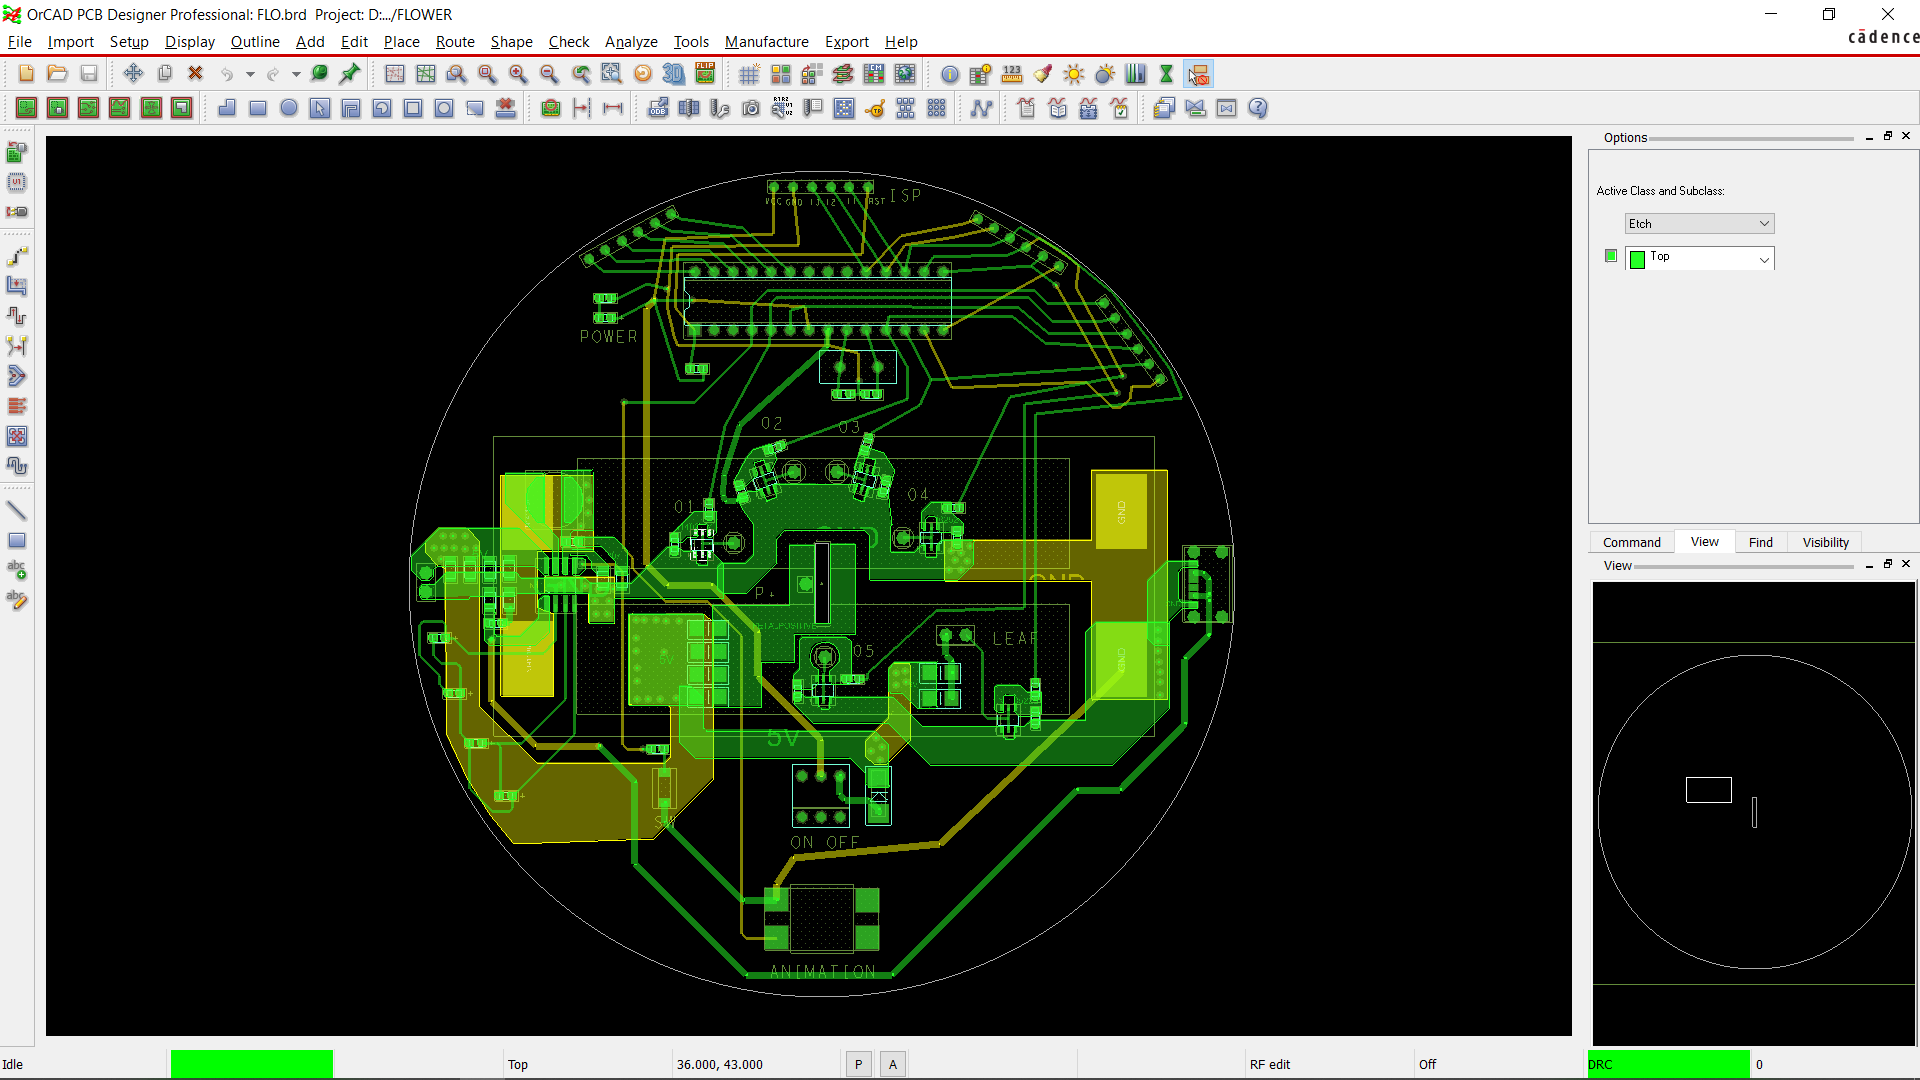Open the Constraint Manager CM icon
Image resolution: width=1920 pixels, height=1080 pixels.
(874, 74)
